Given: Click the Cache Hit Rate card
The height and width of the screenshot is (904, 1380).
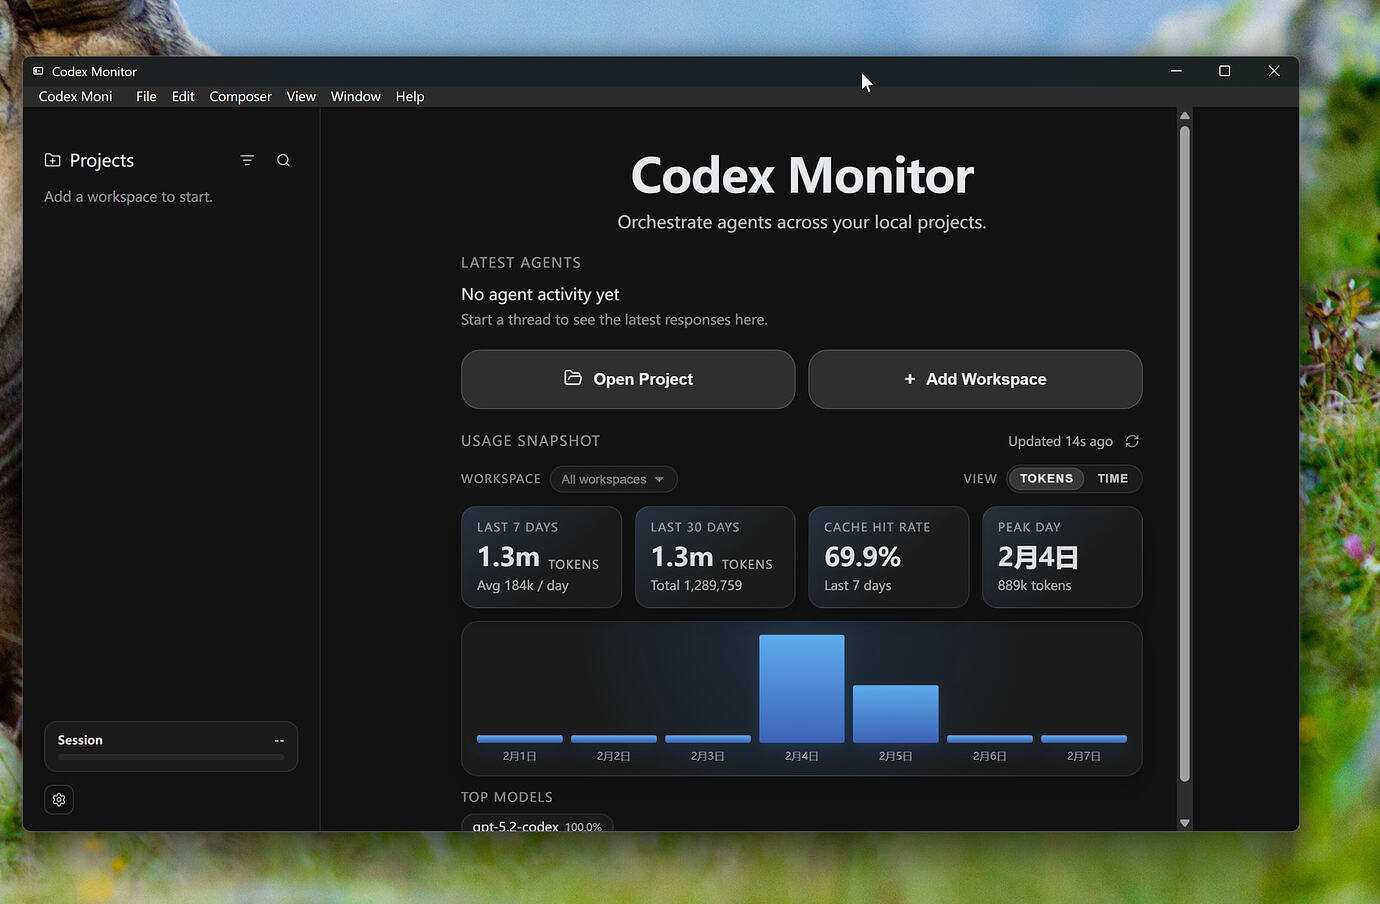Looking at the screenshot, I should point(889,557).
